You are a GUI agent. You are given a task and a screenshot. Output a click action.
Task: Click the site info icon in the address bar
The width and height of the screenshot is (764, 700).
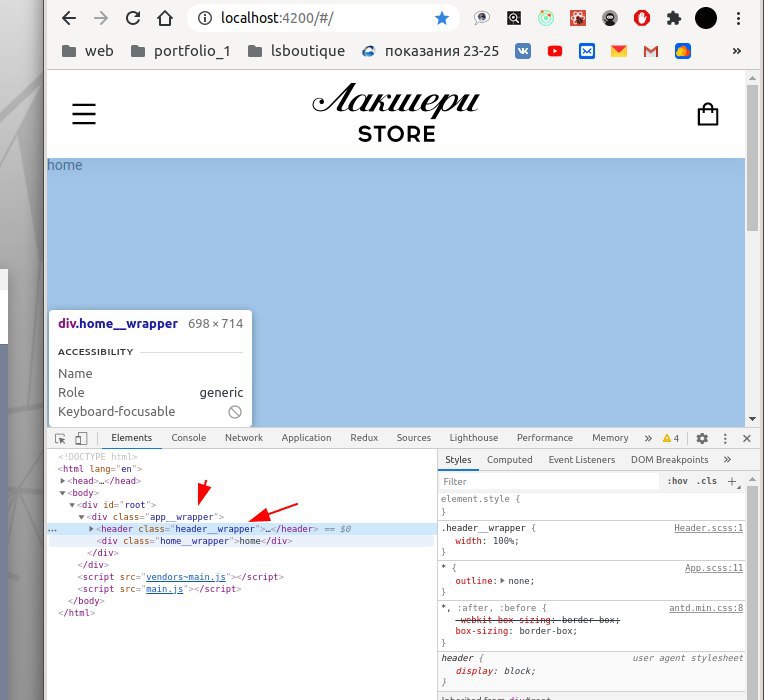[205, 19]
